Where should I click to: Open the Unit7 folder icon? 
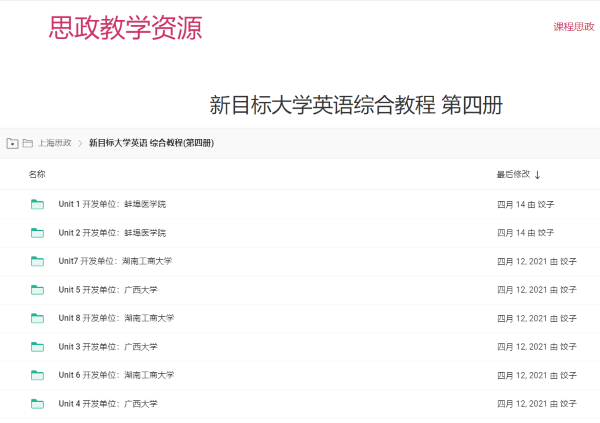(x=37, y=261)
